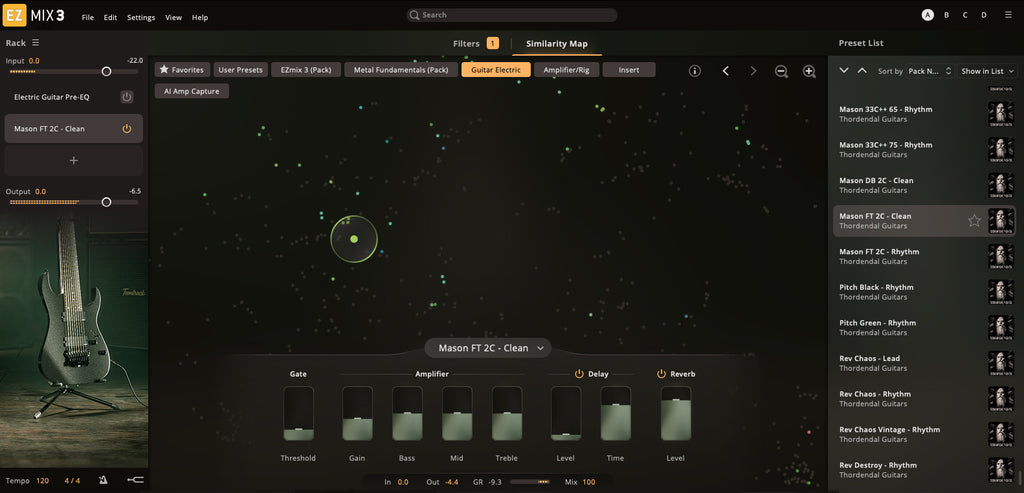Select Mason 33C++ 65 - Rhythm preset
The image size is (1024, 493).
click(x=924, y=114)
